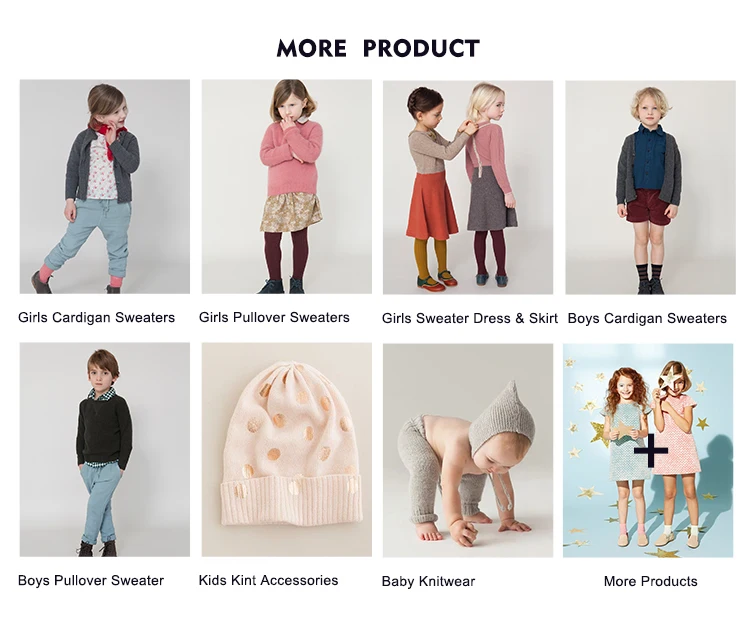Click the Girls Cardigan Sweaters text link
The height and width of the screenshot is (641, 750).
[97, 318]
